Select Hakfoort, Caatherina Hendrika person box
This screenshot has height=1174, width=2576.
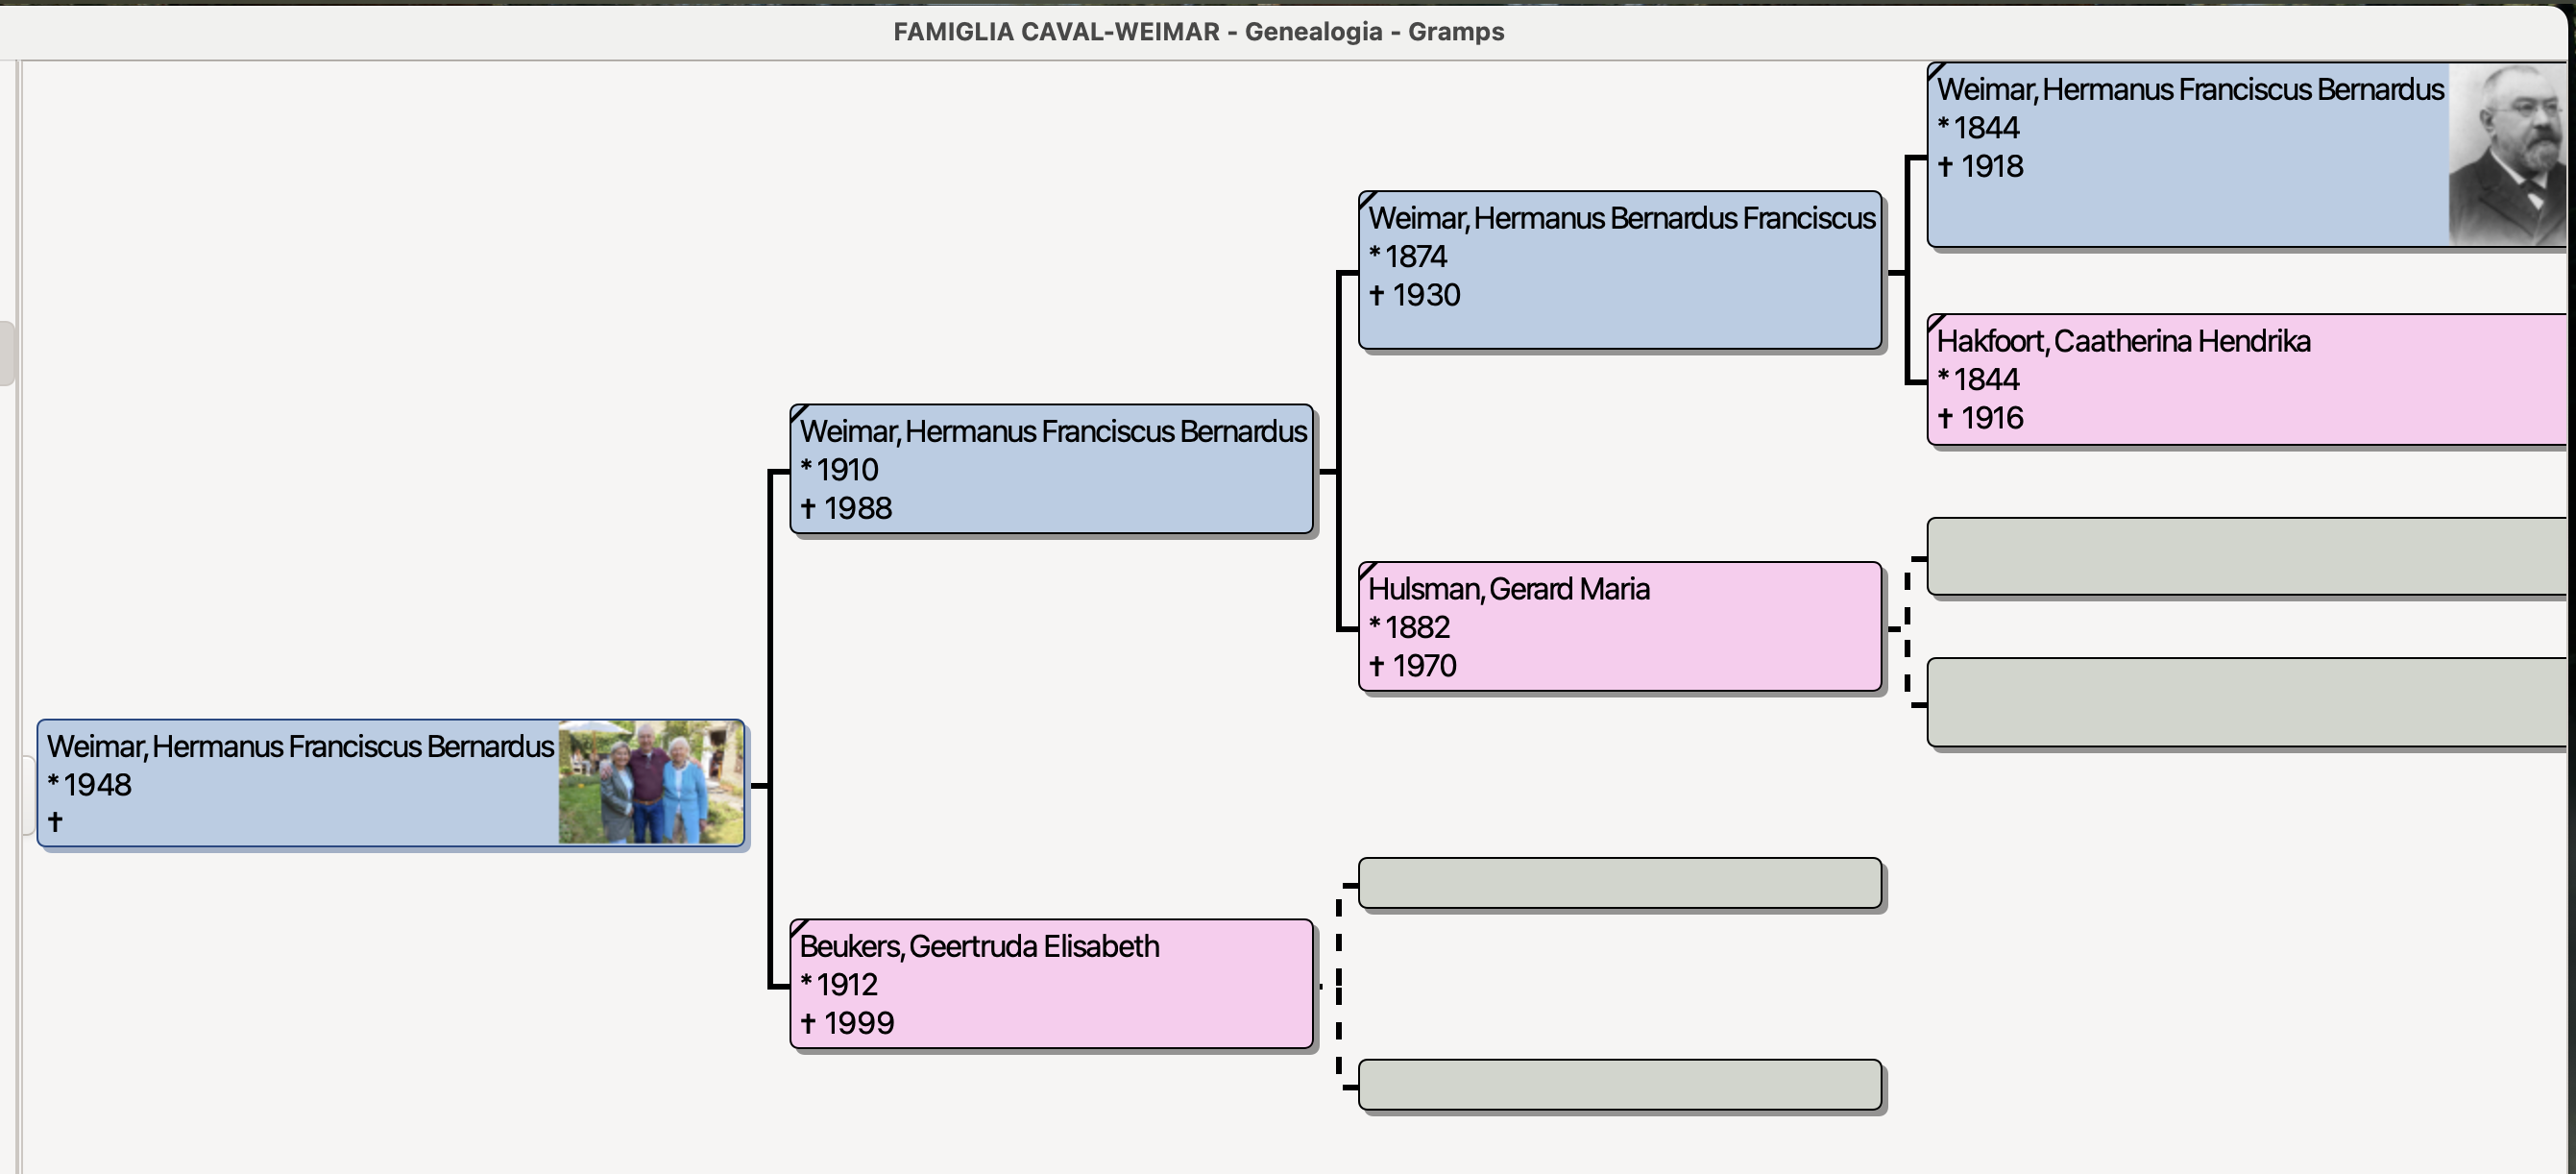pyautogui.click(x=2245, y=380)
